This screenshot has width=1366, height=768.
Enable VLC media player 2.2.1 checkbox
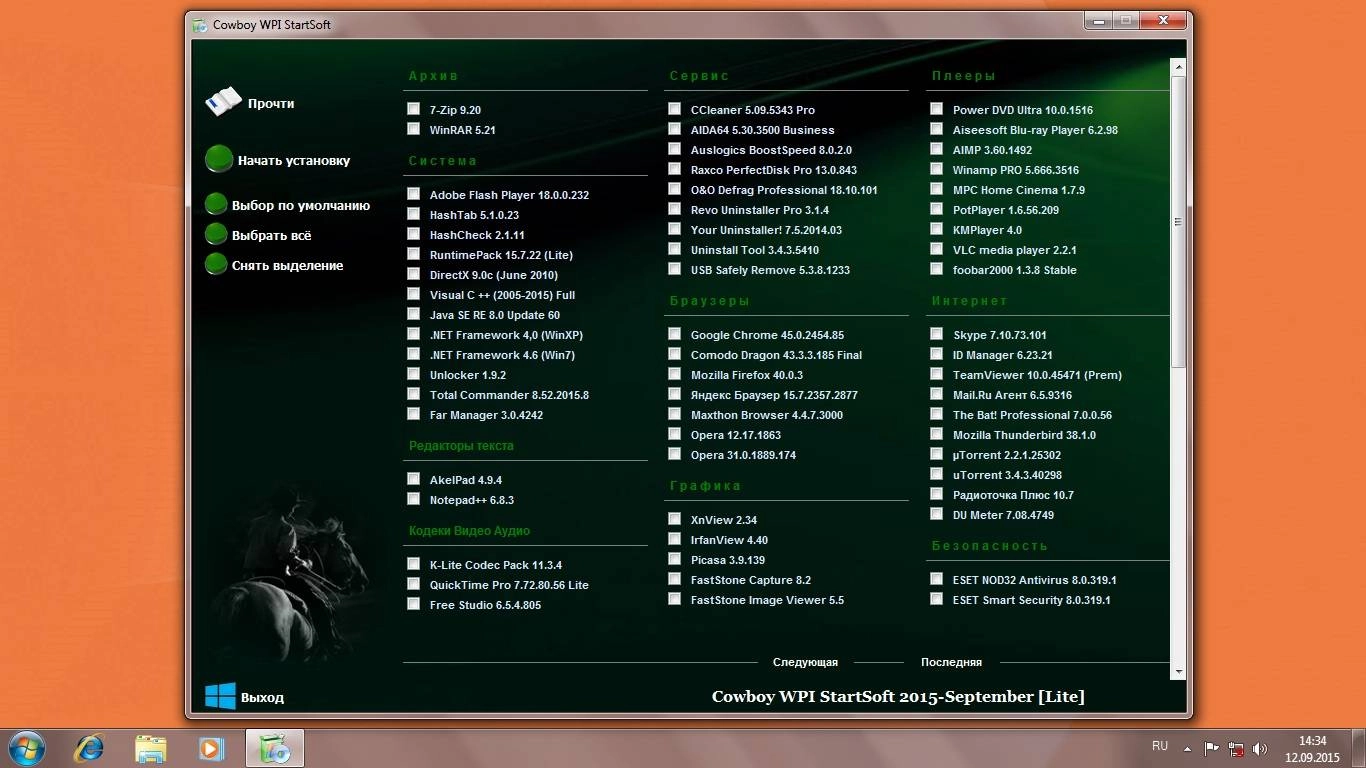(936, 249)
